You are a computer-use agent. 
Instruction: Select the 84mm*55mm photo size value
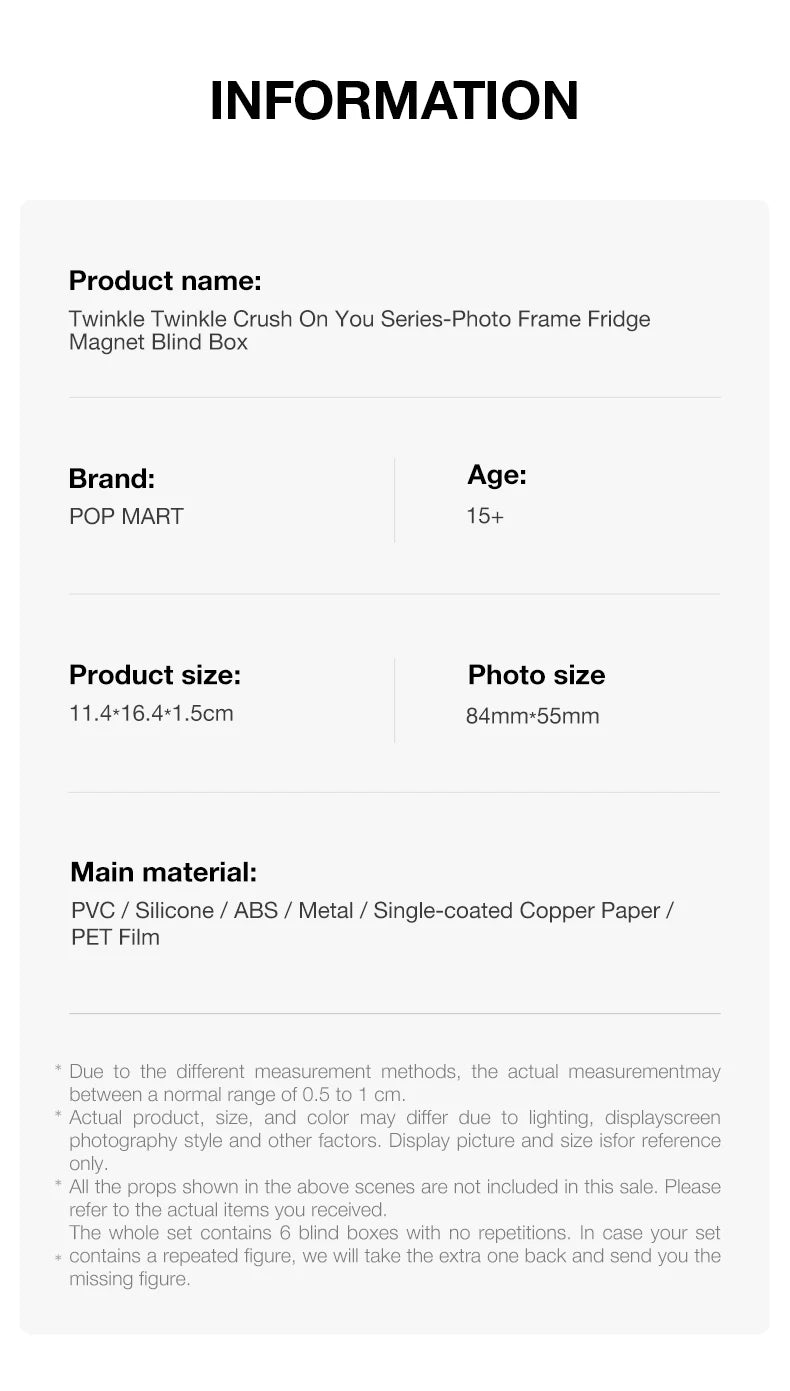[532, 716]
